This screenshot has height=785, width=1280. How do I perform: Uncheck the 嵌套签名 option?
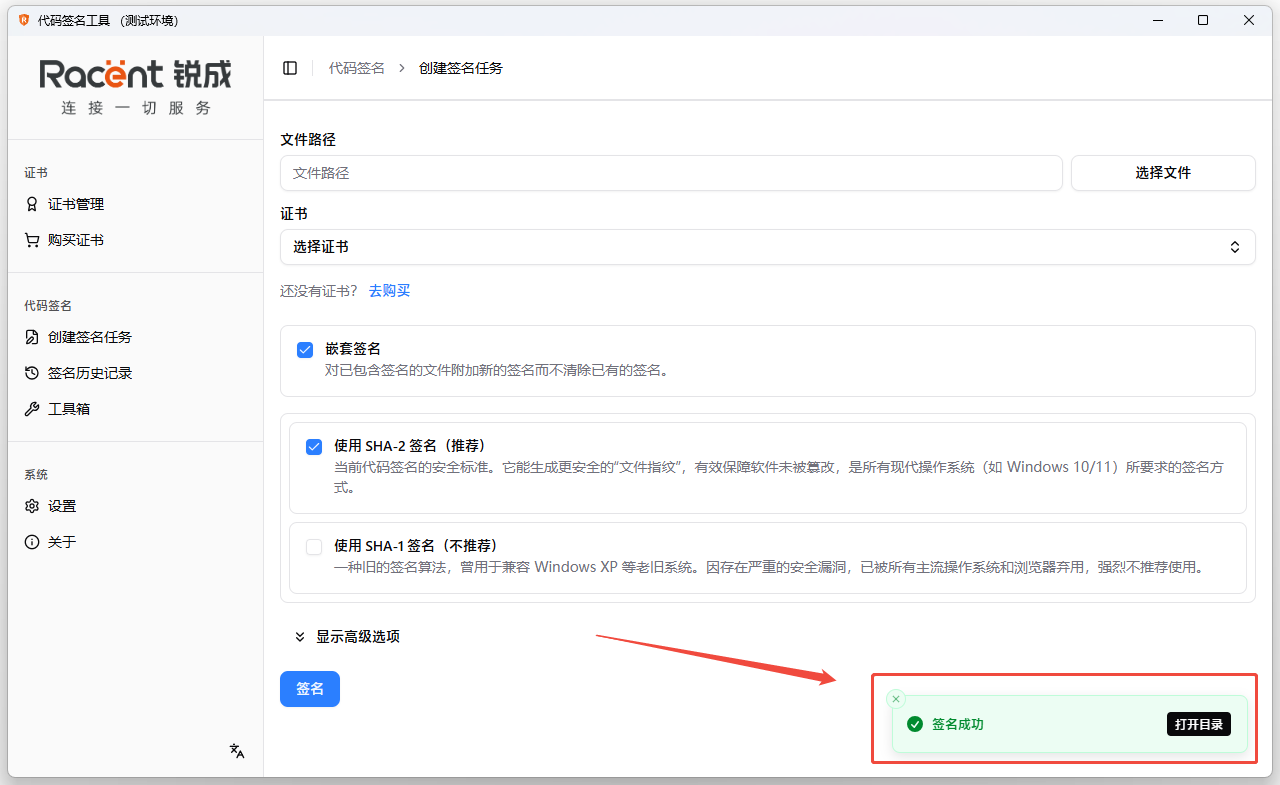tap(305, 349)
